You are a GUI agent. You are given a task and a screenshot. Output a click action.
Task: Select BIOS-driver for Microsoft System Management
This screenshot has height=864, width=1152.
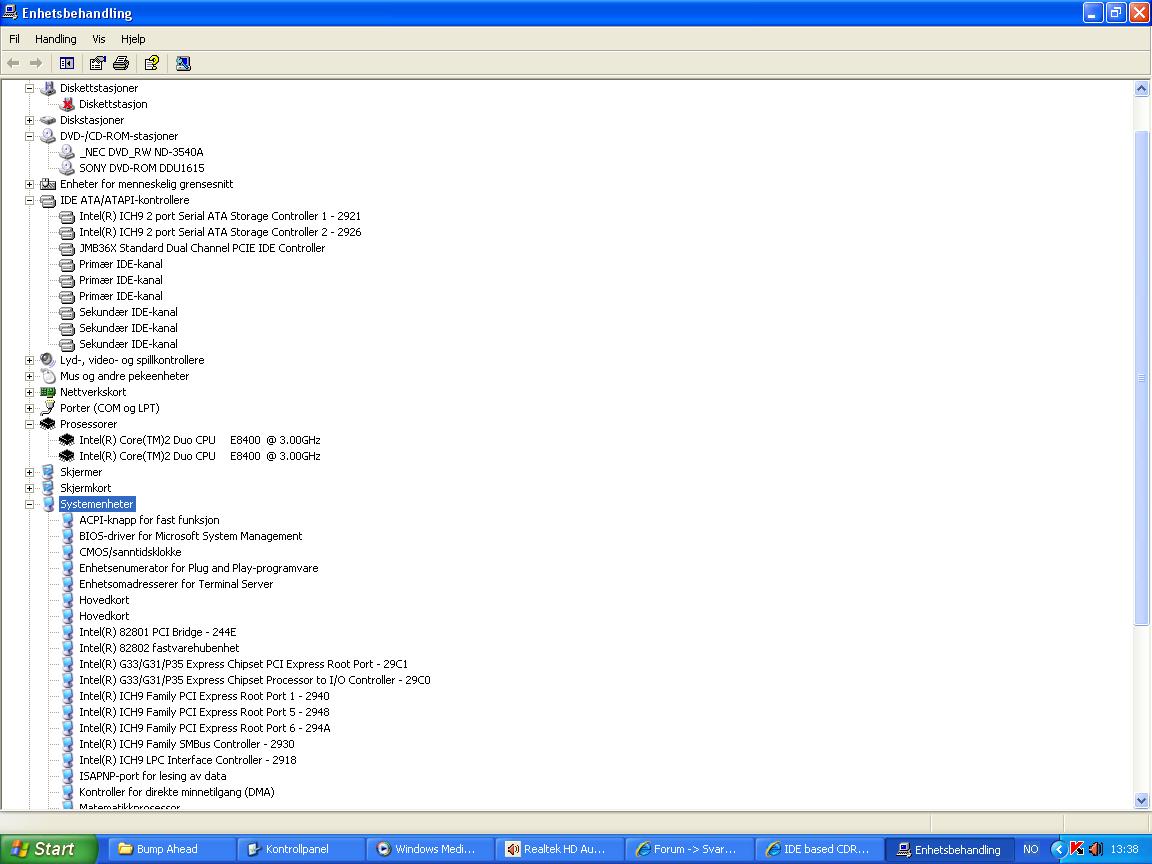(190, 536)
